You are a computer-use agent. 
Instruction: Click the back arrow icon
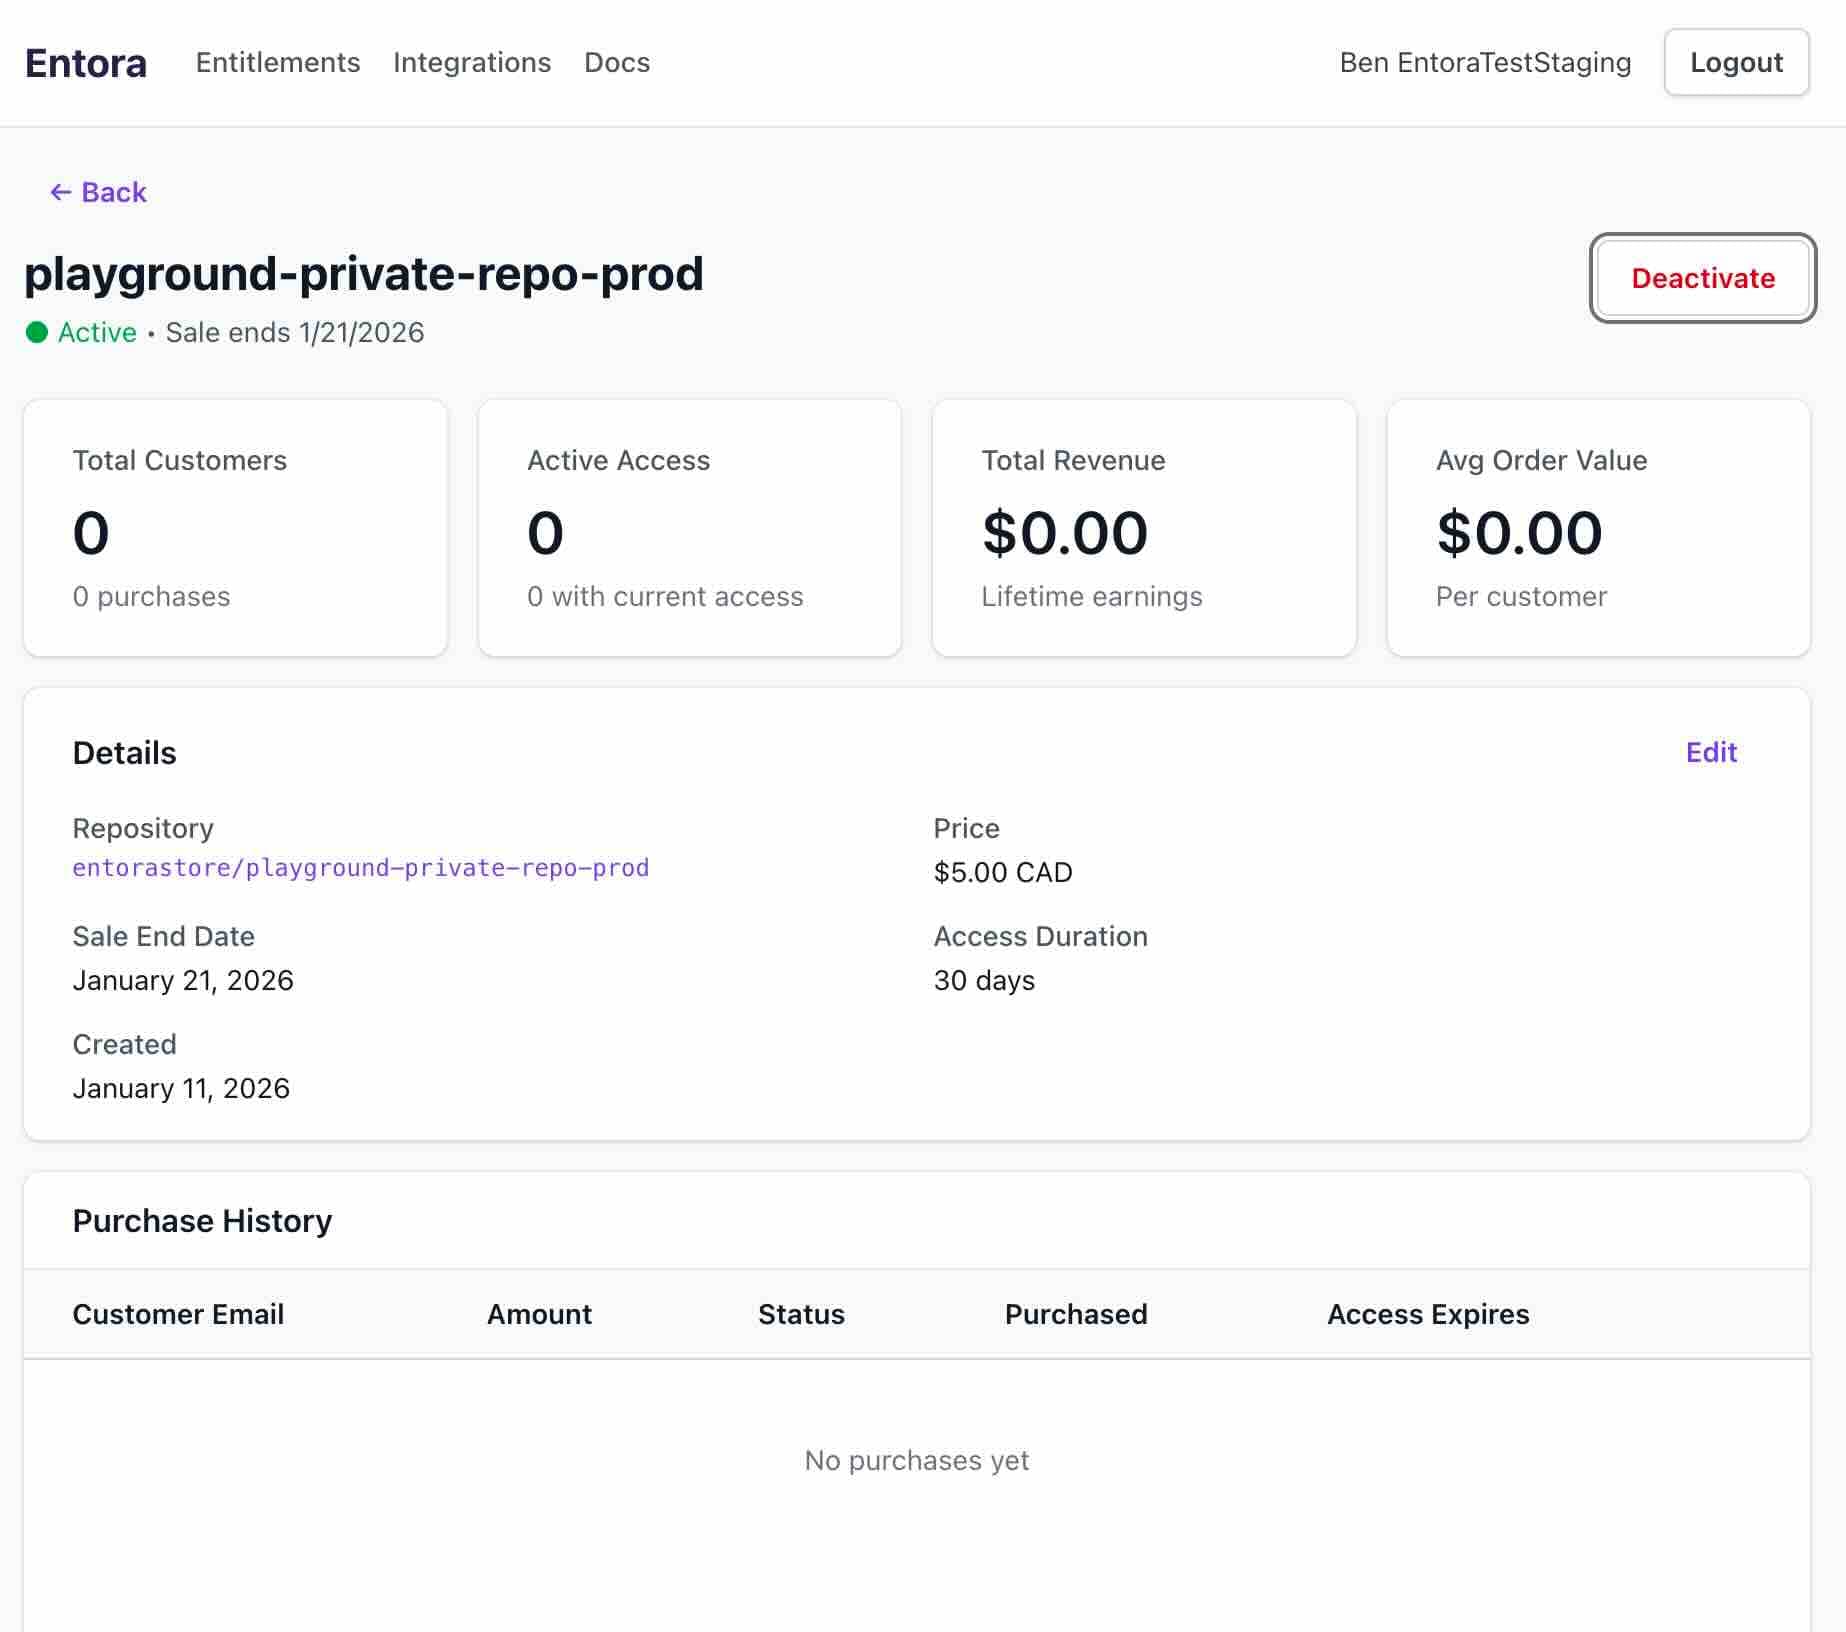[61, 191]
